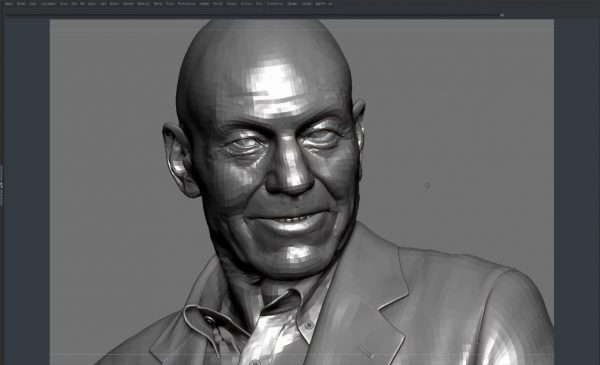Open the Picker menu
600x365 pixels.
[x=170, y=4]
